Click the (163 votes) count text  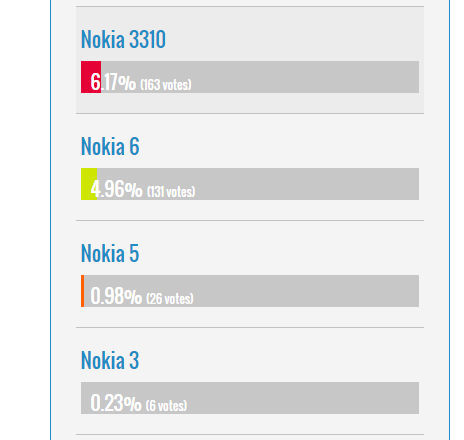166,85
